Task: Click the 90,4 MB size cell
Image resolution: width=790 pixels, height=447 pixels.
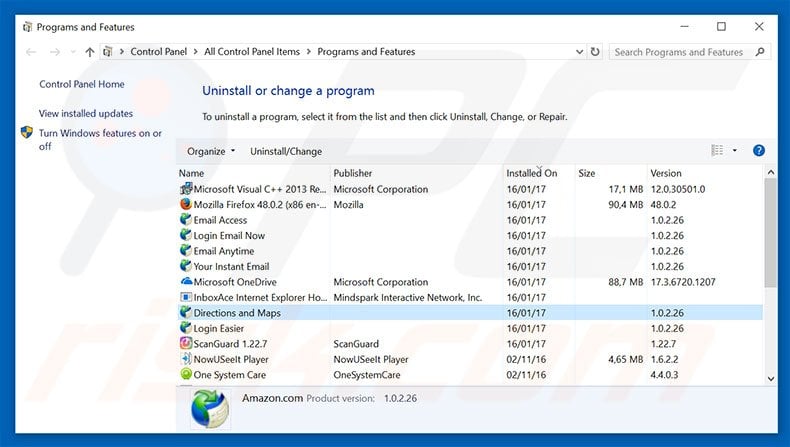Action: click(x=626, y=205)
